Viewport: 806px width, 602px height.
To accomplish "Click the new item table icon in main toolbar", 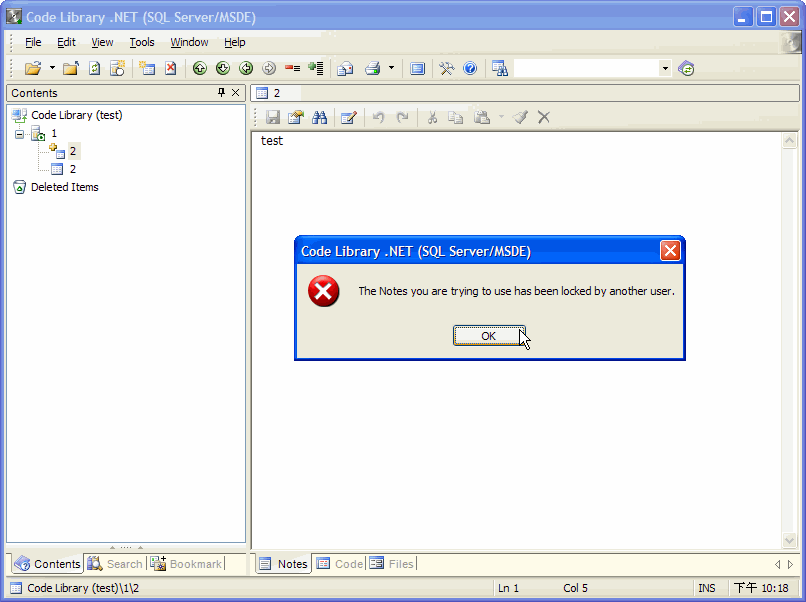I will pos(148,68).
